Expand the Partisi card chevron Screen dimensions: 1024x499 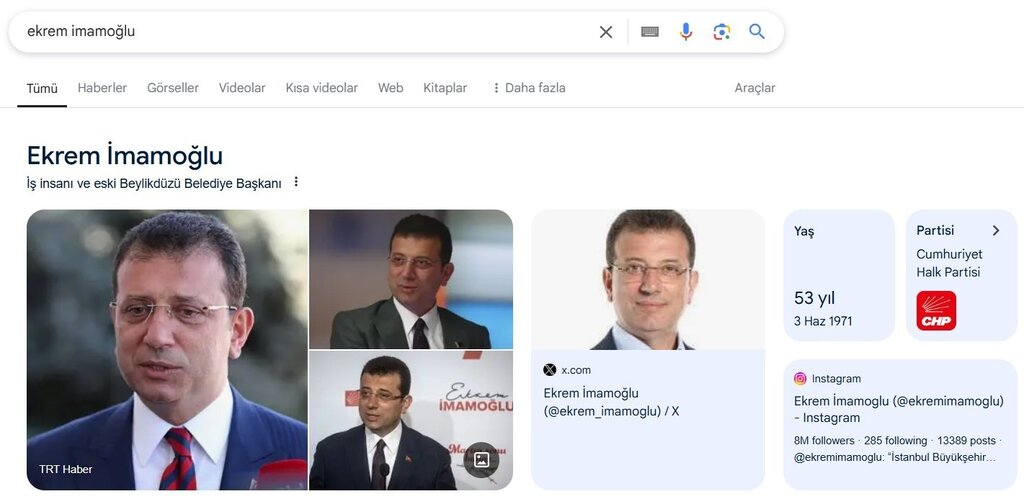pyautogui.click(x=996, y=231)
